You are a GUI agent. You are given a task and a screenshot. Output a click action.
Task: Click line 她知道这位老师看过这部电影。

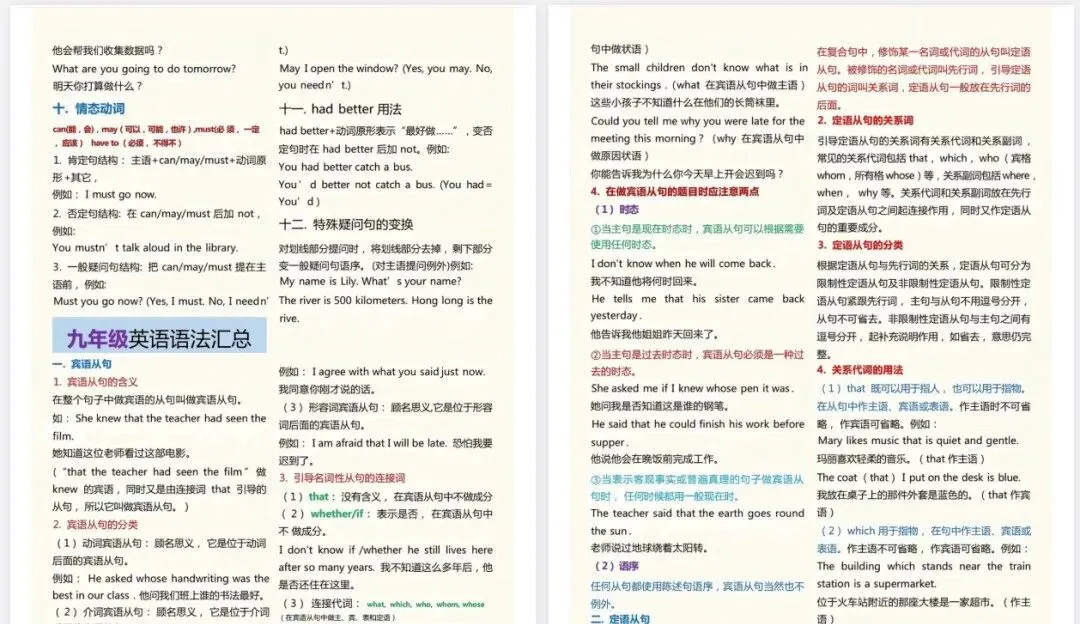121,453
